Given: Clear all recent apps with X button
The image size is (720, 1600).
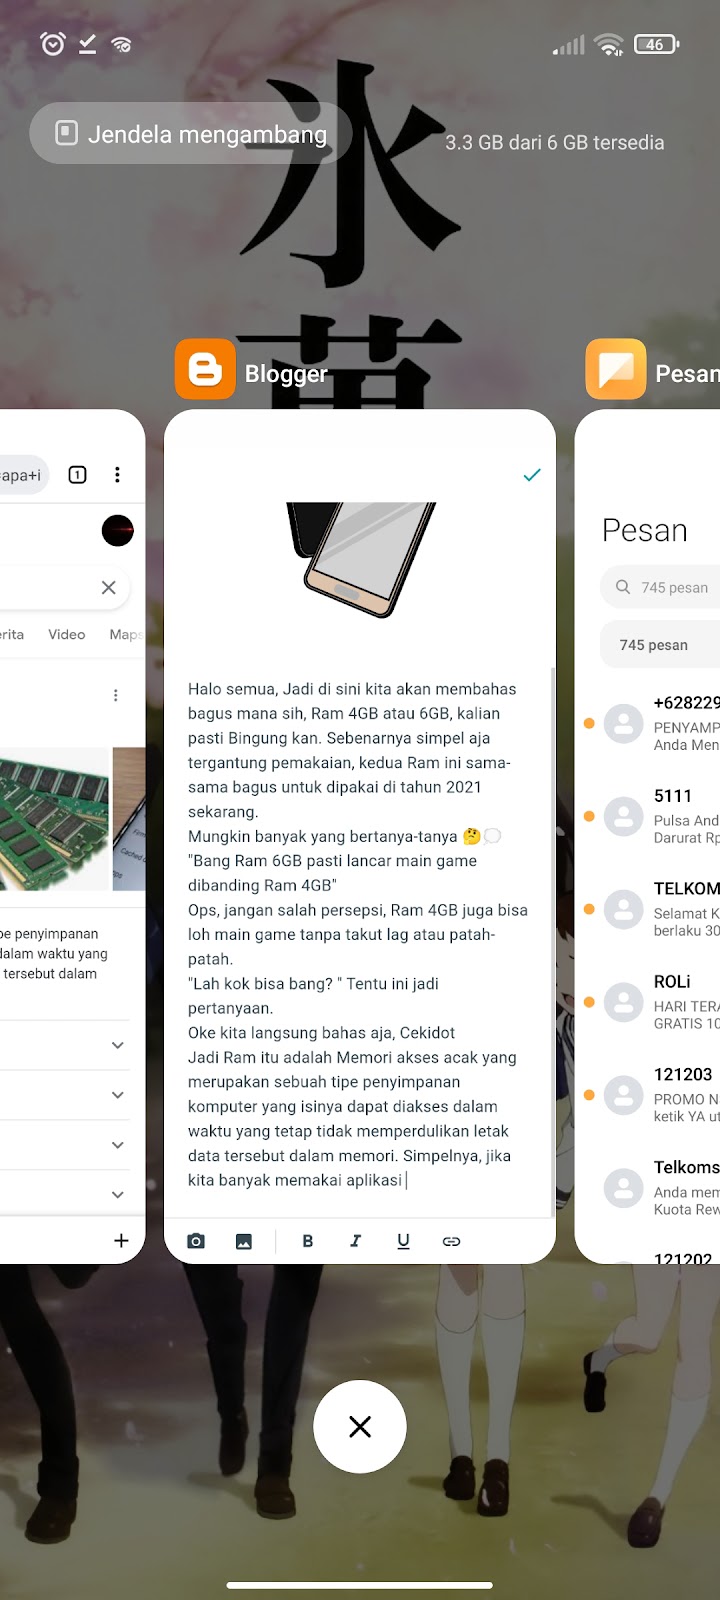Looking at the screenshot, I should pos(360,1427).
